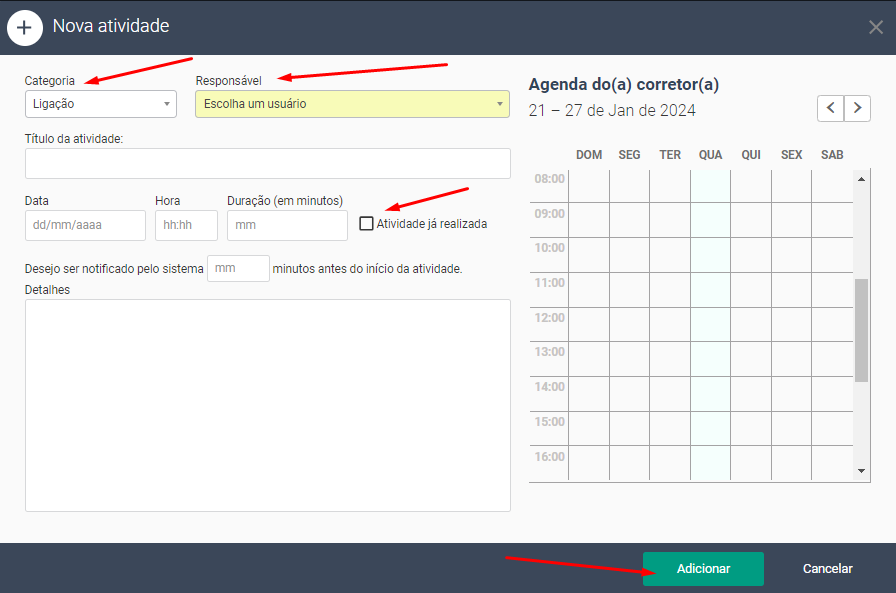Click the Hora time input field

186,225
